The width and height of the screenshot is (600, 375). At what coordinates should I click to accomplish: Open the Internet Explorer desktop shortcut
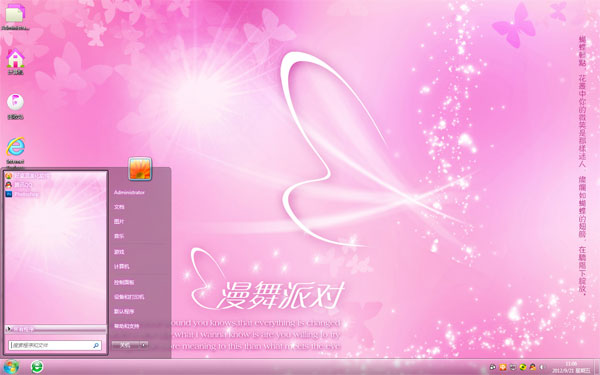15,147
